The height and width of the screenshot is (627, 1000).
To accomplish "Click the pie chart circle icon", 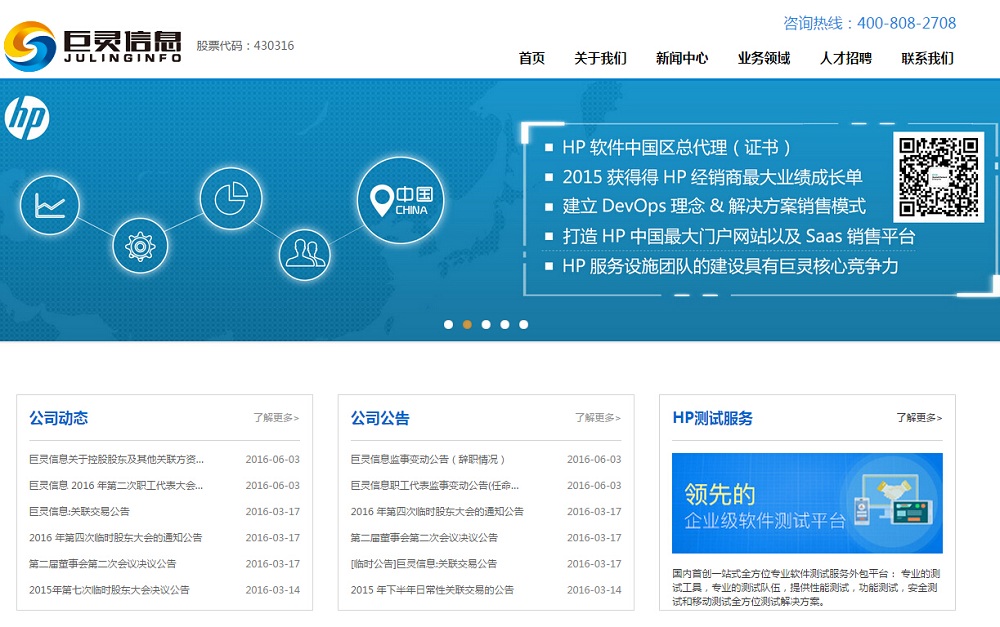I will tap(231, 198).
